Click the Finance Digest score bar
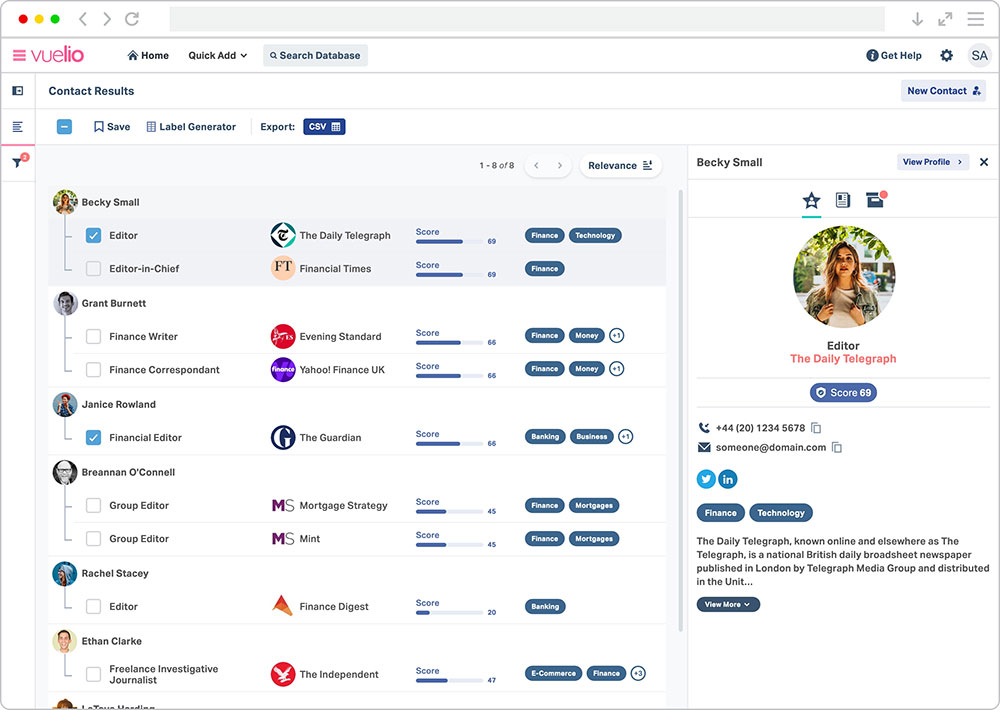 coord(449,613)
